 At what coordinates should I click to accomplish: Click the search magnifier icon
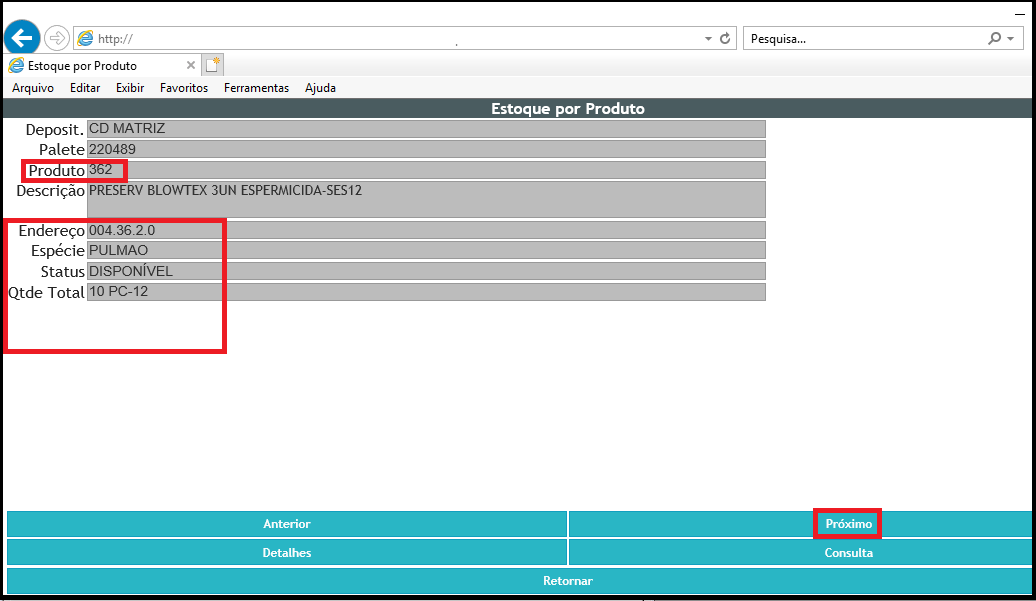(994, 38)
